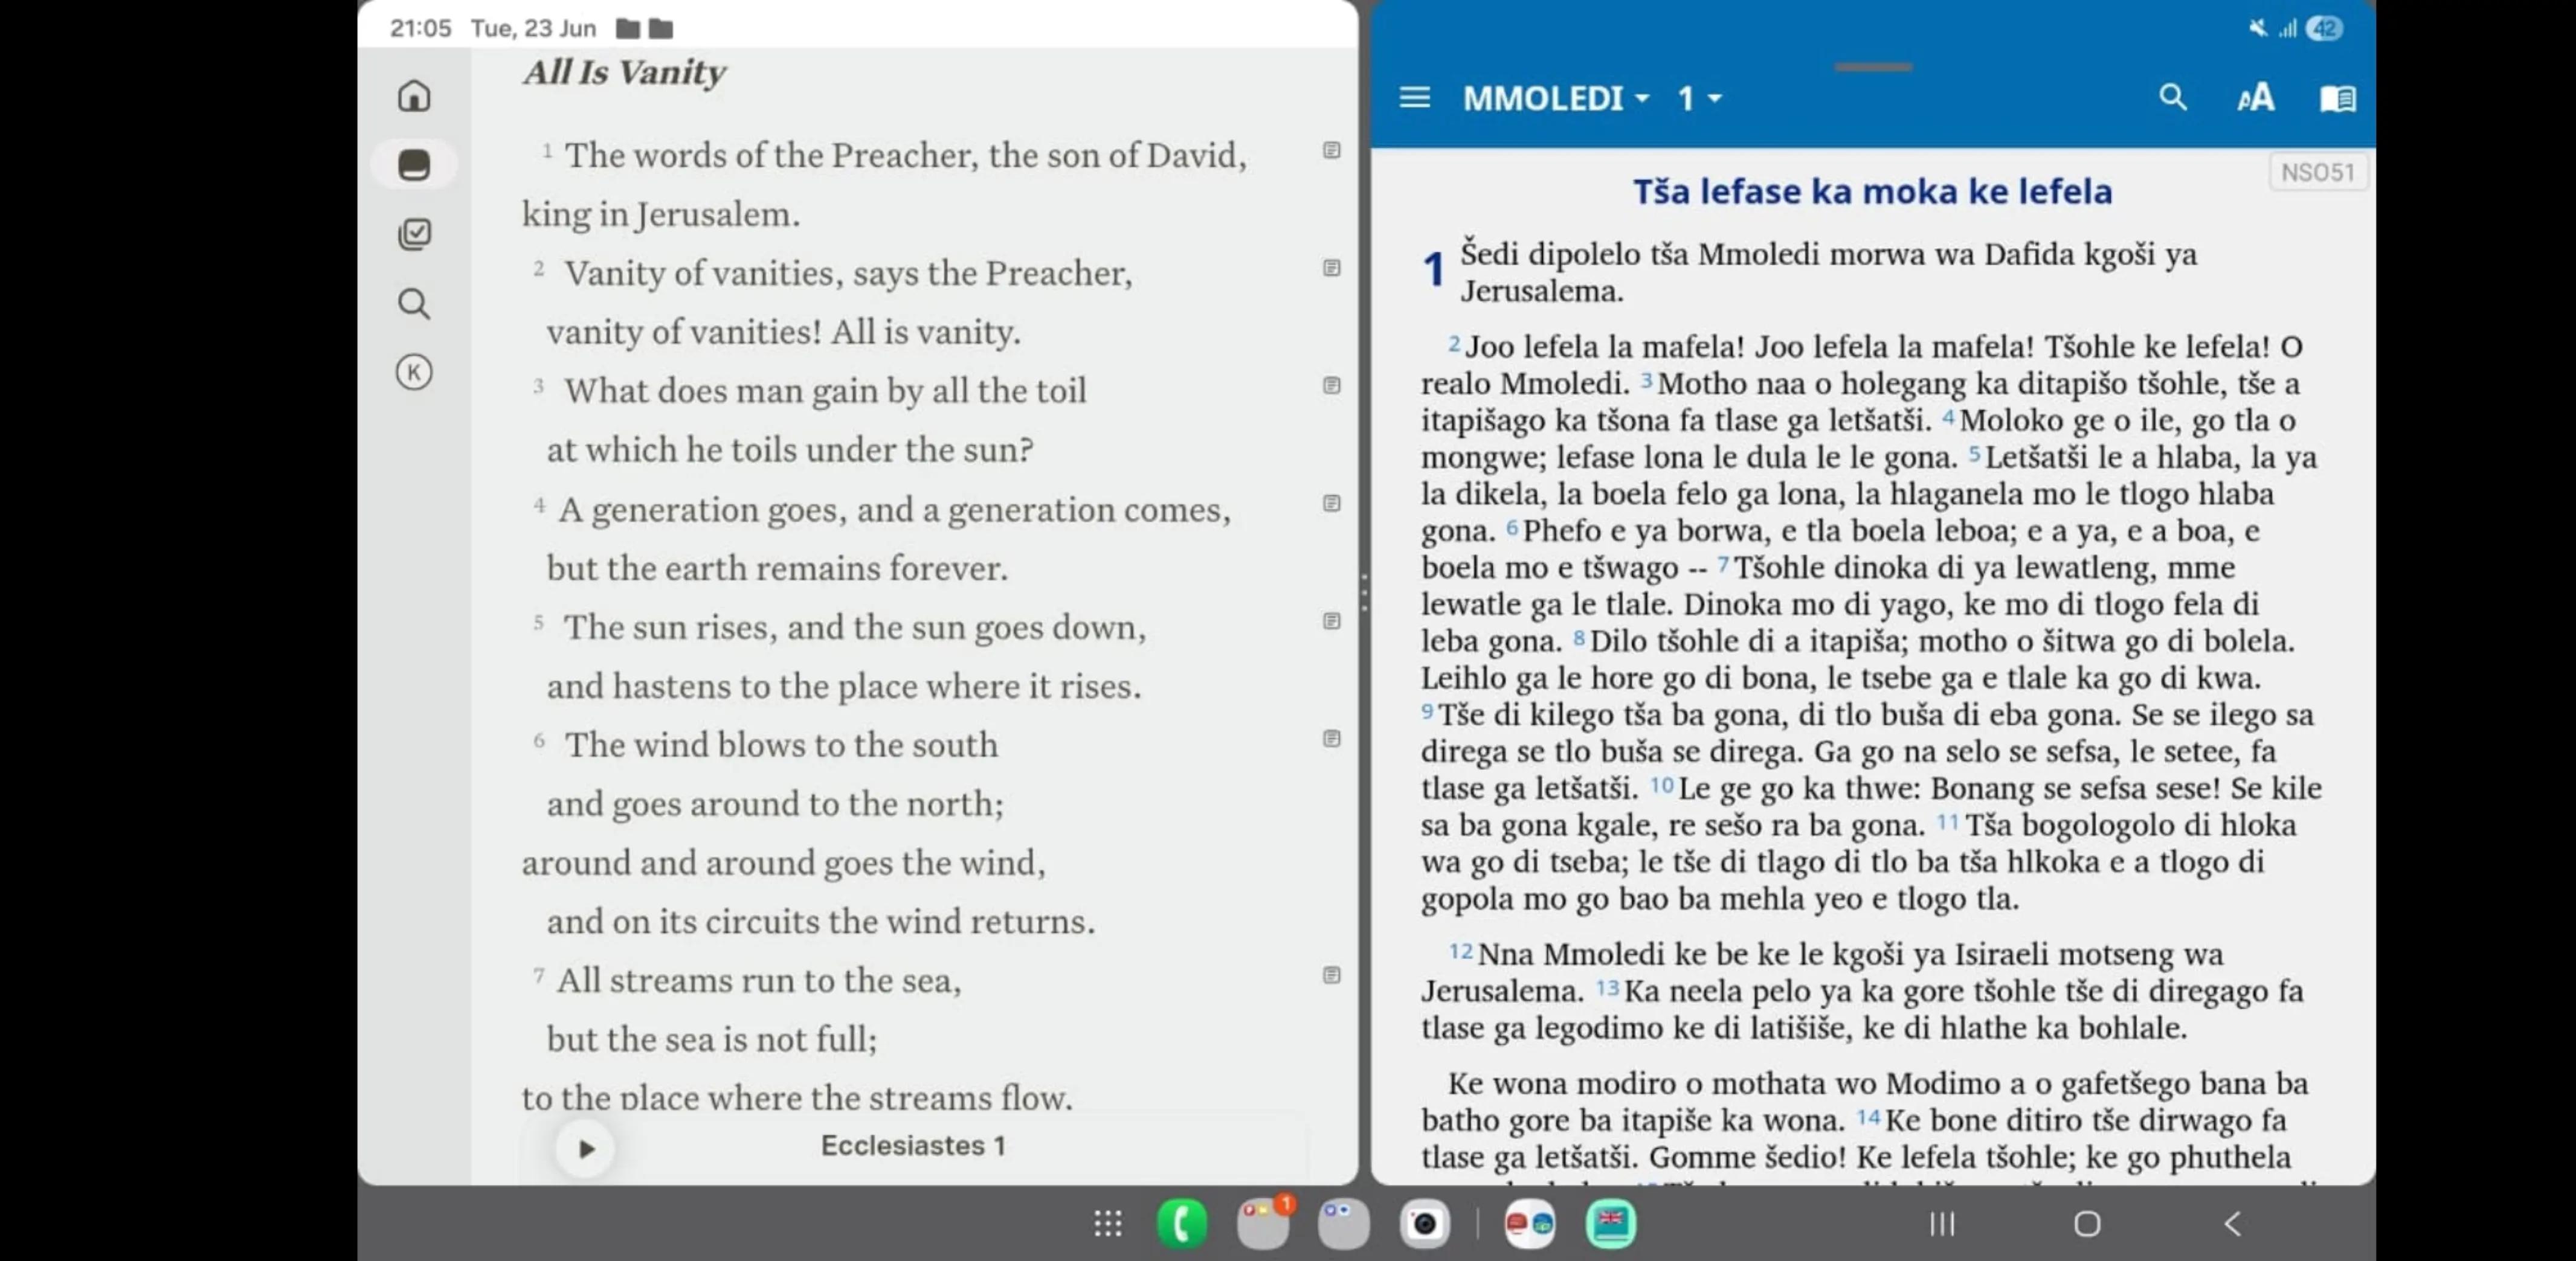Open the reading plans checkmark icon
This screenshot has width=2576, height=1261.
[x=414, y=234]
